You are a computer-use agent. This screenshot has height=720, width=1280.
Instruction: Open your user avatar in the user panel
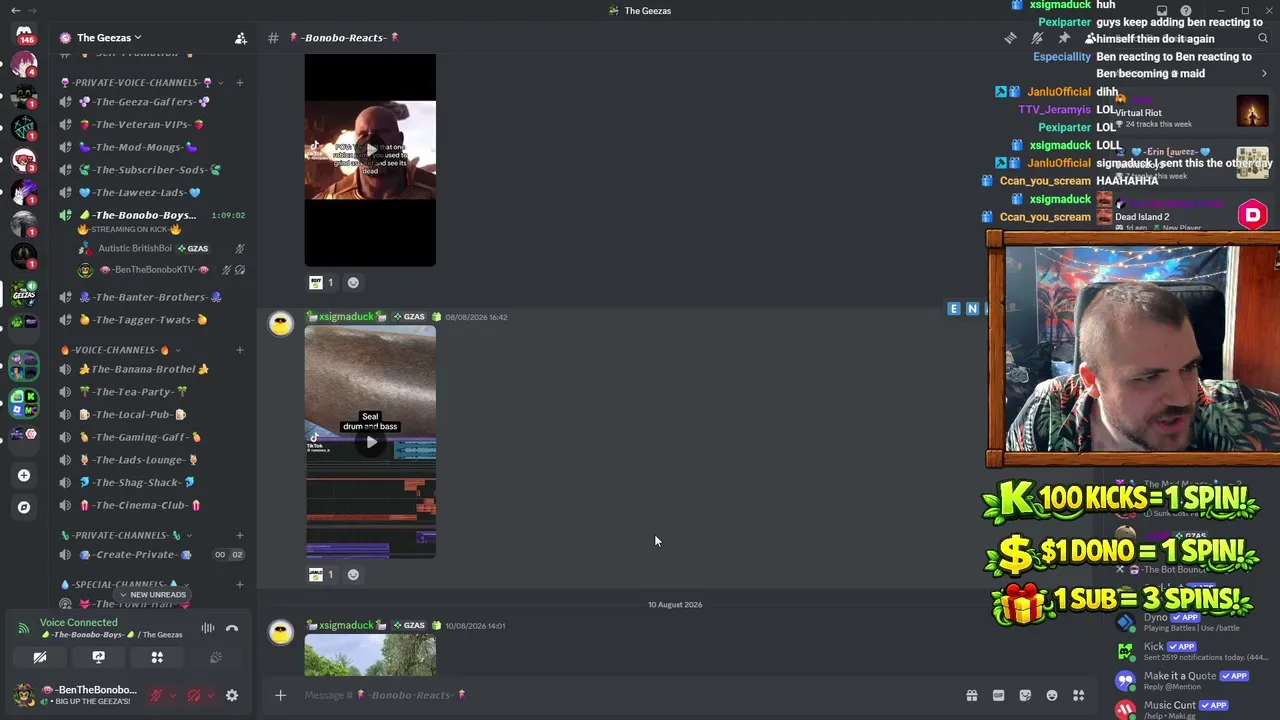[x=24, y=695]
